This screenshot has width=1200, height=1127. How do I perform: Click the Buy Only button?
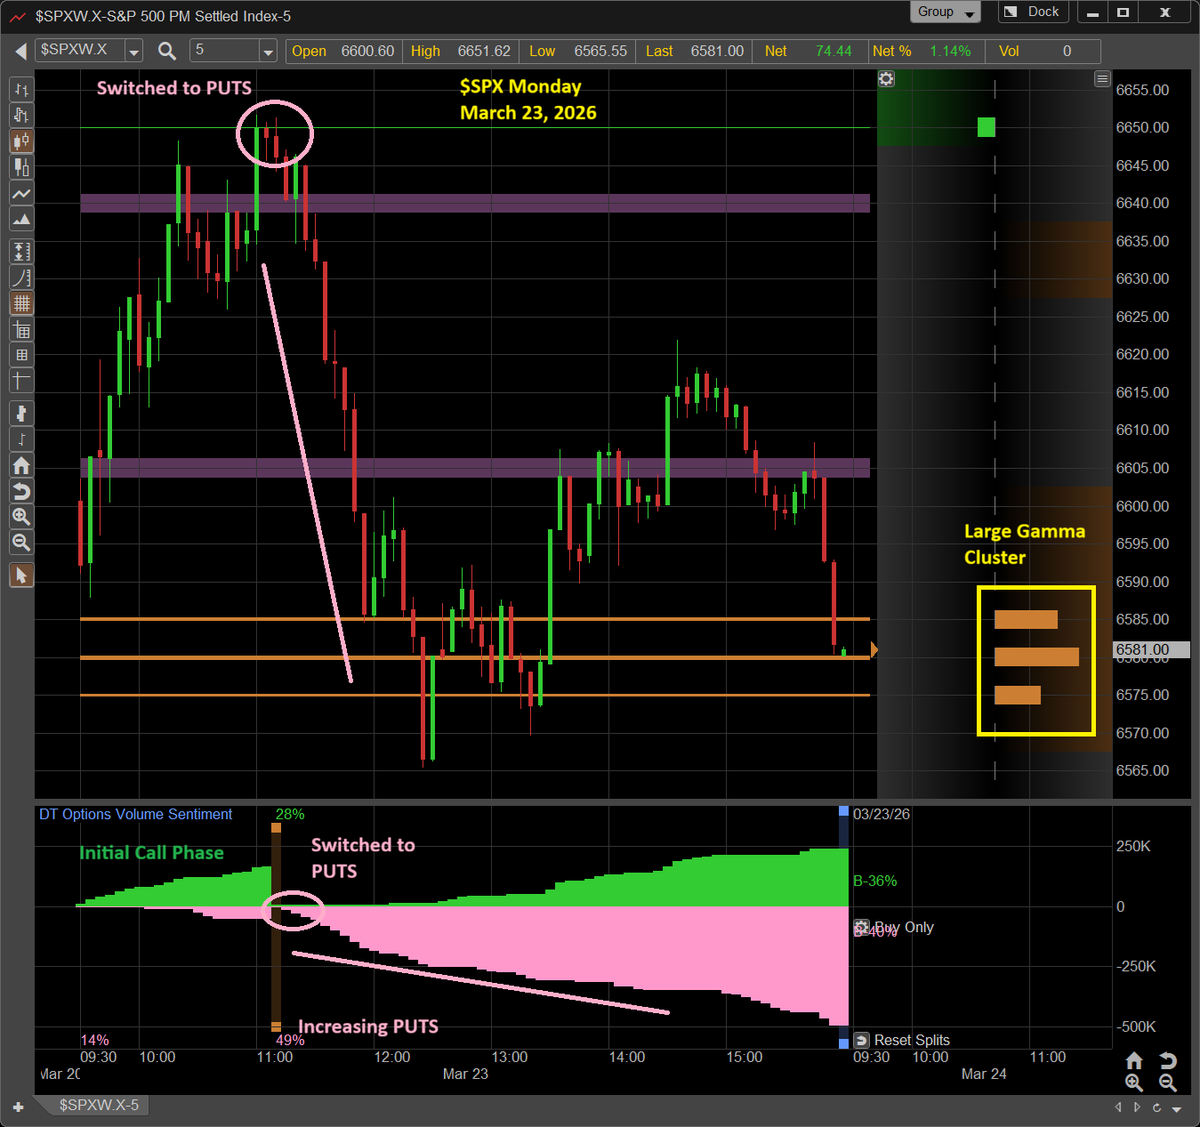click(x=895, y=928)
